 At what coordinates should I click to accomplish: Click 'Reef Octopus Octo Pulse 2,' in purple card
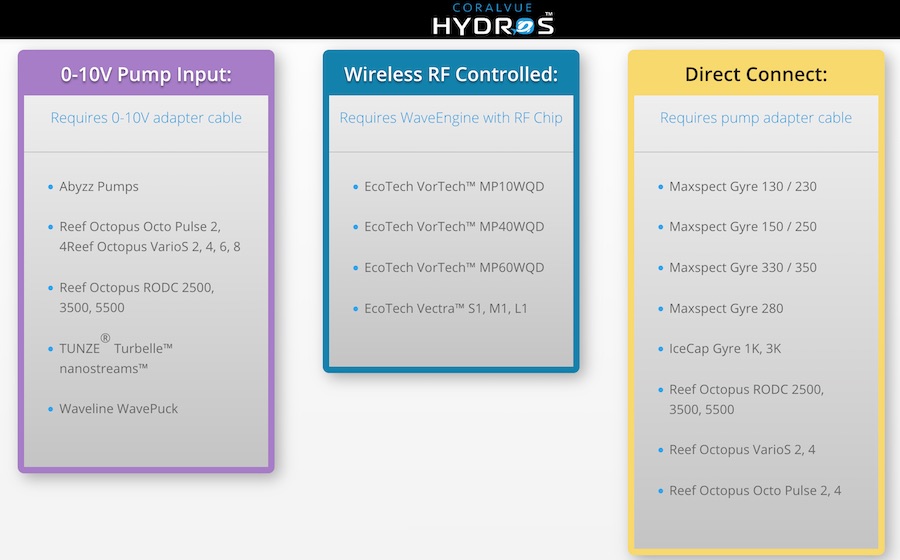click(x=140, y=227)
